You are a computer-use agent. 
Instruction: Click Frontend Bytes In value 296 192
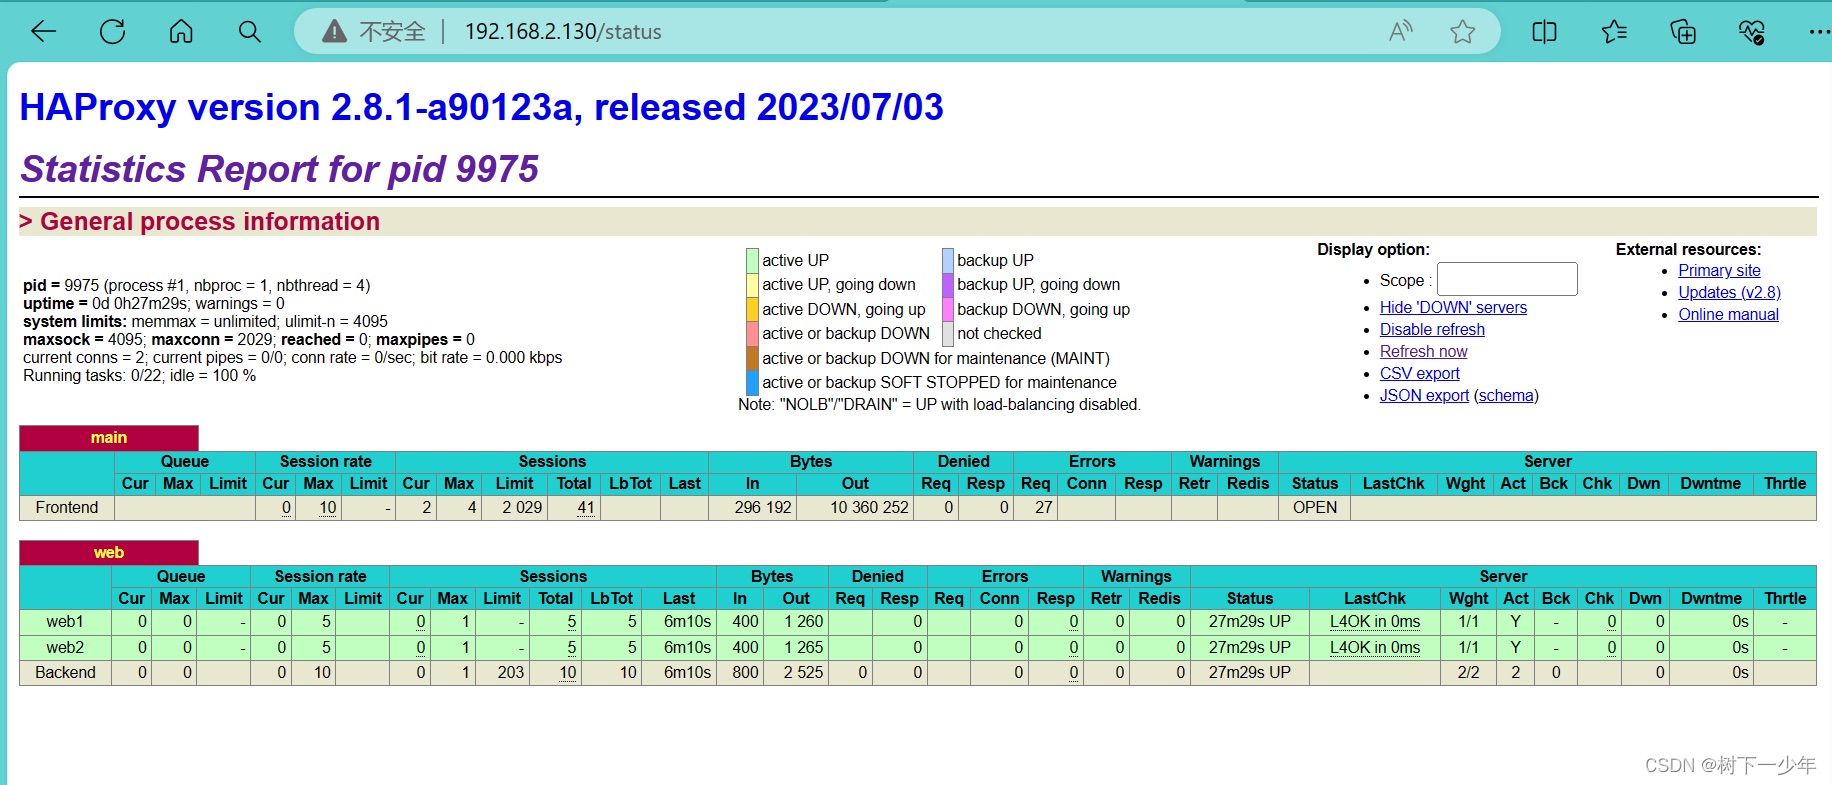point(763,508)
